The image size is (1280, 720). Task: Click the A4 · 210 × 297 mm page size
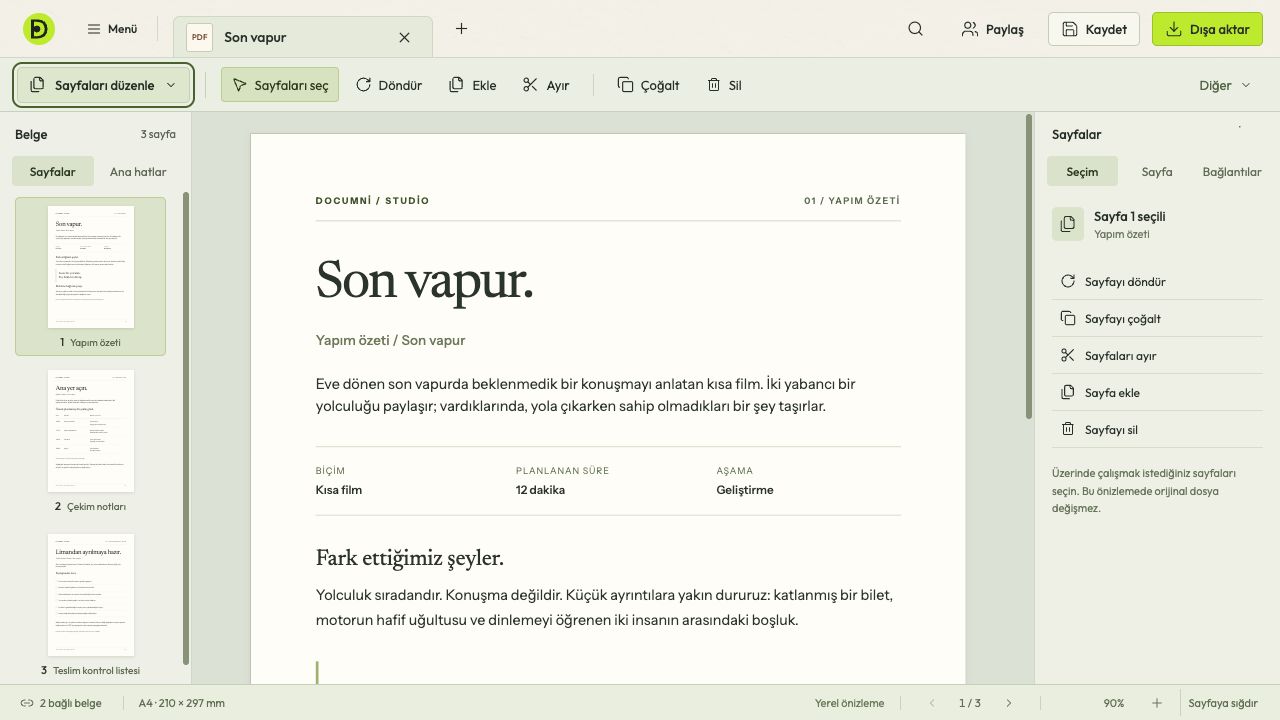pyautogui.click(x=182, y=703)
